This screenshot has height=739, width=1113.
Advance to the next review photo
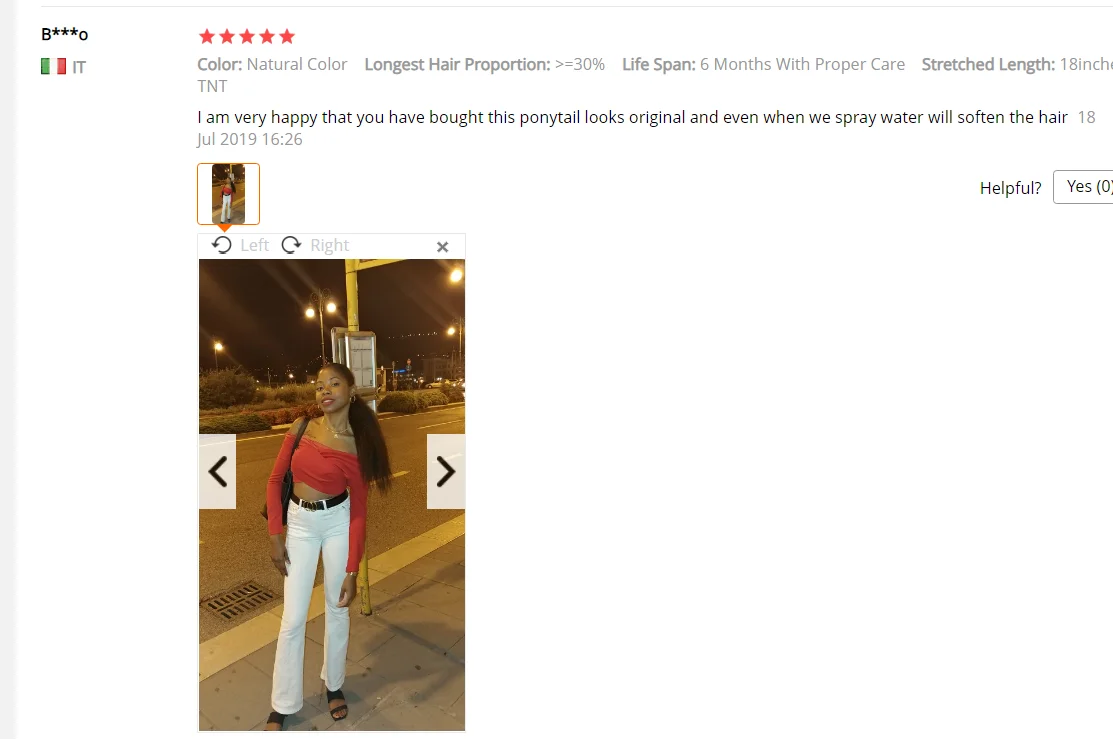pos(446,471)
